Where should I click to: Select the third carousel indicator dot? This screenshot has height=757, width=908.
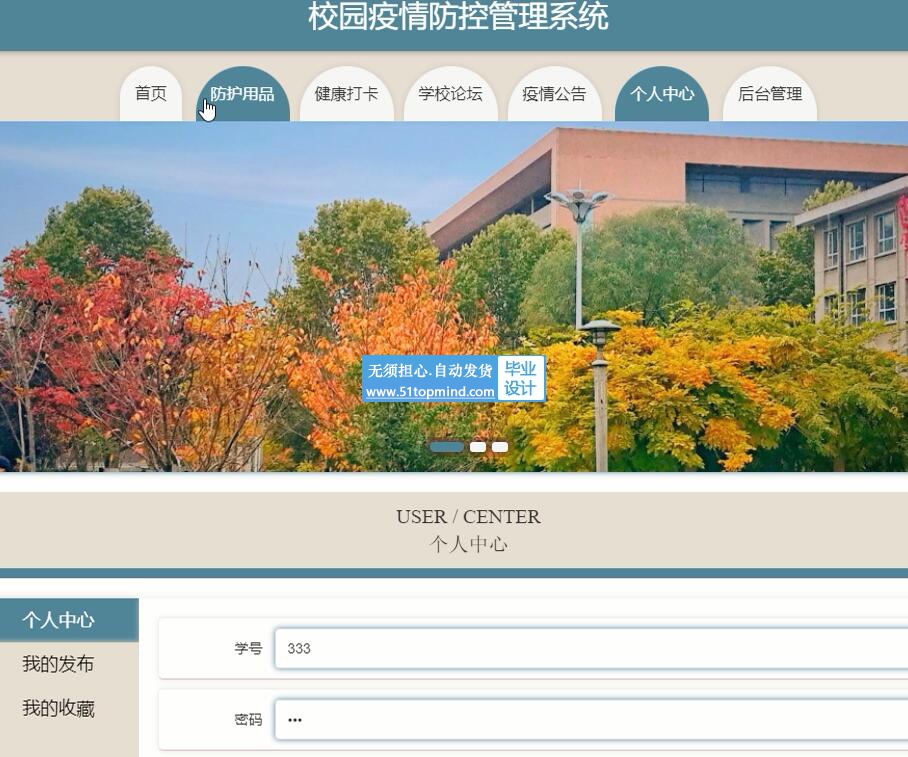pyautogui.click(x=500, y=447)
